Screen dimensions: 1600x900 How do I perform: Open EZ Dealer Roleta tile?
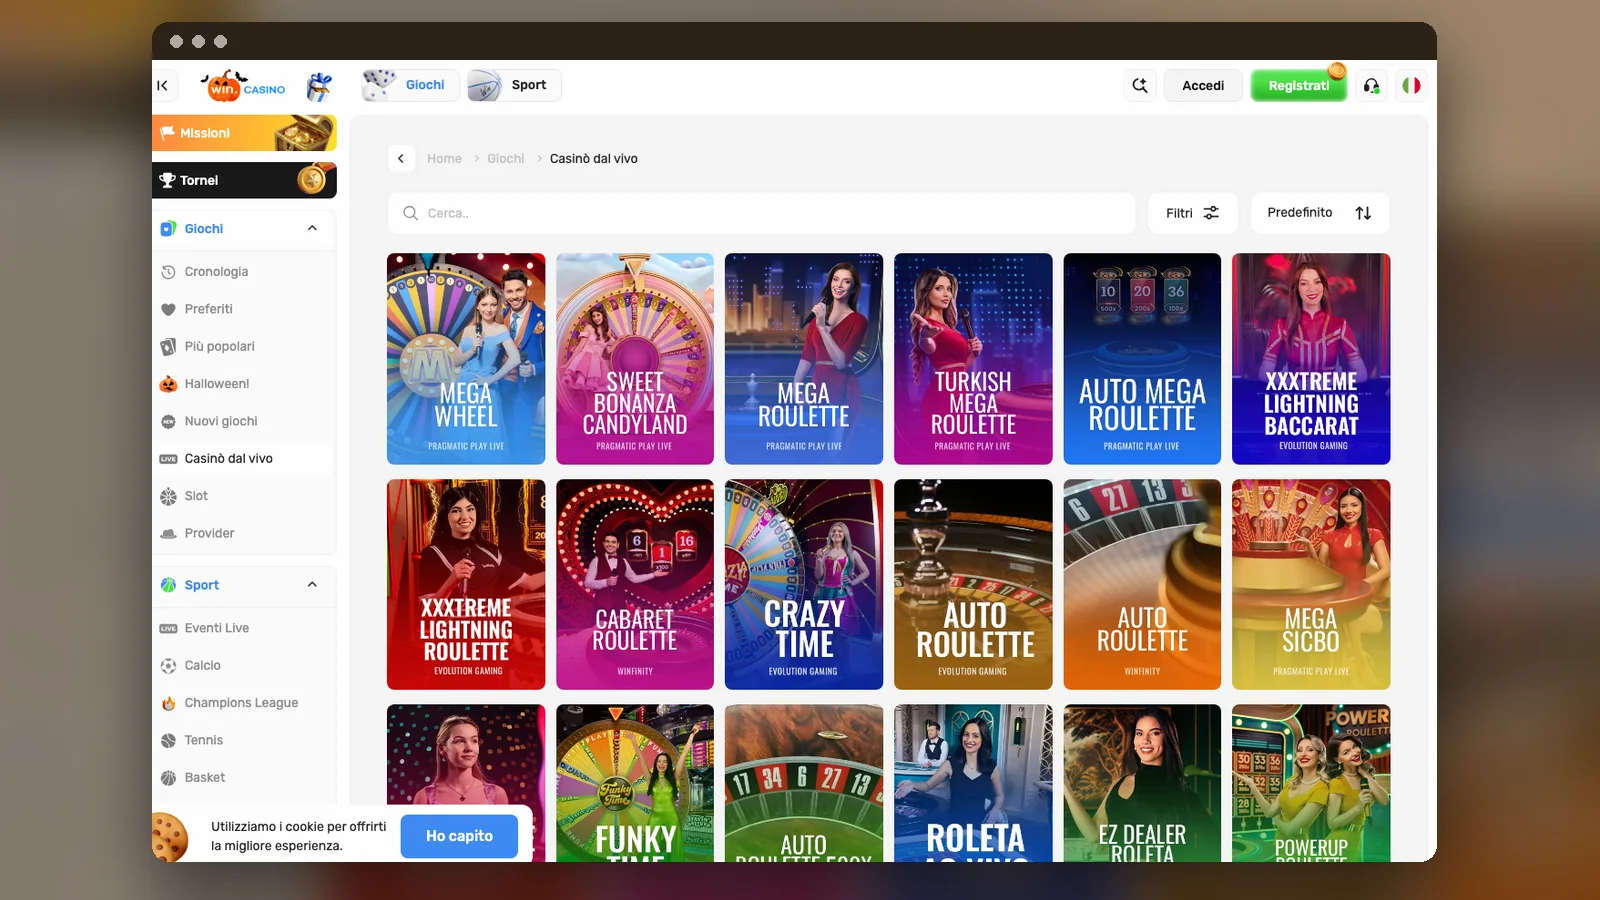(1142, 783)
